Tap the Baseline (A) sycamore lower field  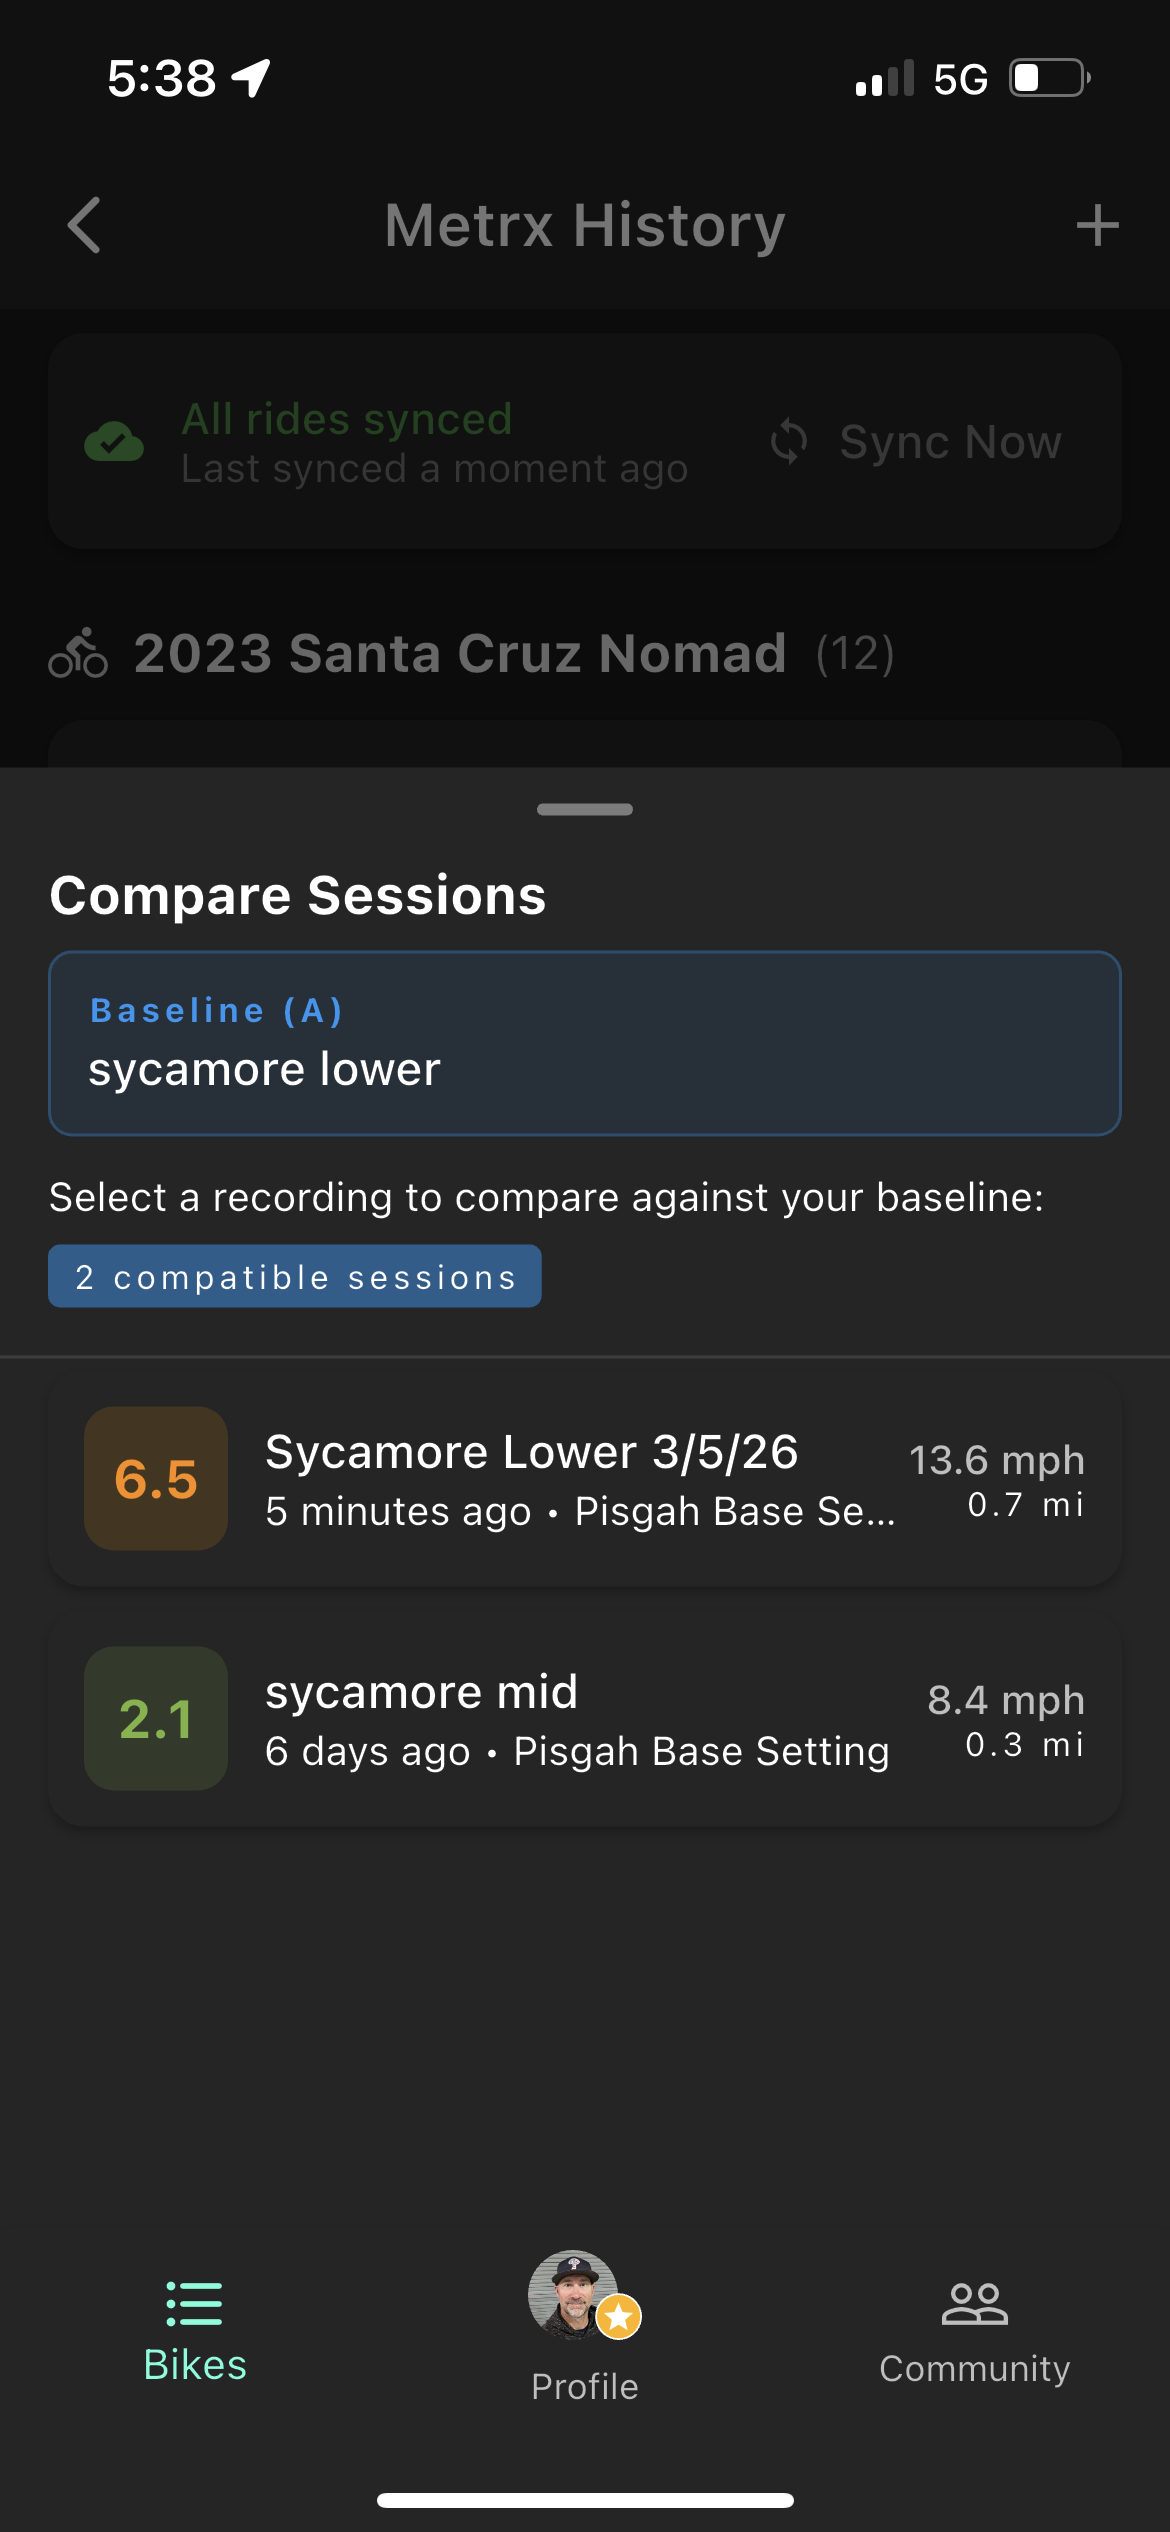(x=585, y=1043)
